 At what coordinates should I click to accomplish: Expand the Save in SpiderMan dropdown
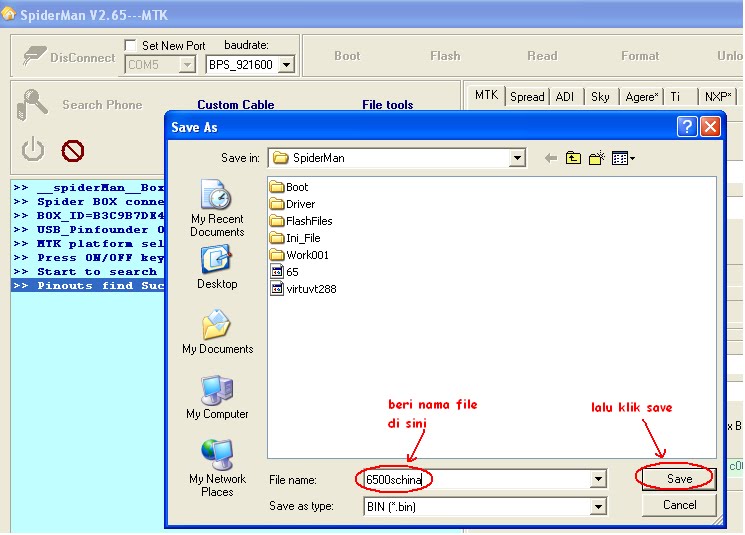click(x=516, y=158)
